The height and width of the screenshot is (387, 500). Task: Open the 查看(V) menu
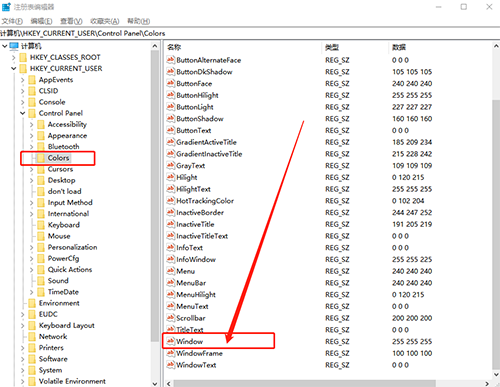click(x=71, y=21)
